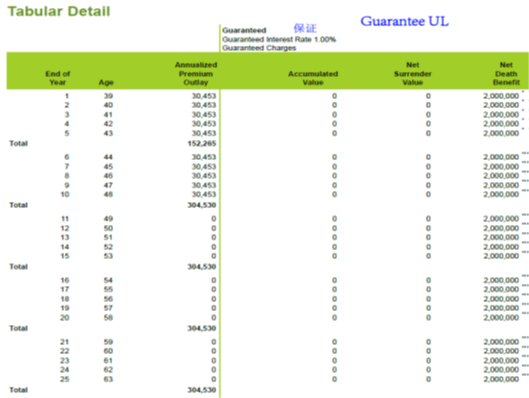Image resolution: width=529 pixels, height=398 pixels.
Task: Click the first 304,530 total after year 10
Action: [202, 205]
